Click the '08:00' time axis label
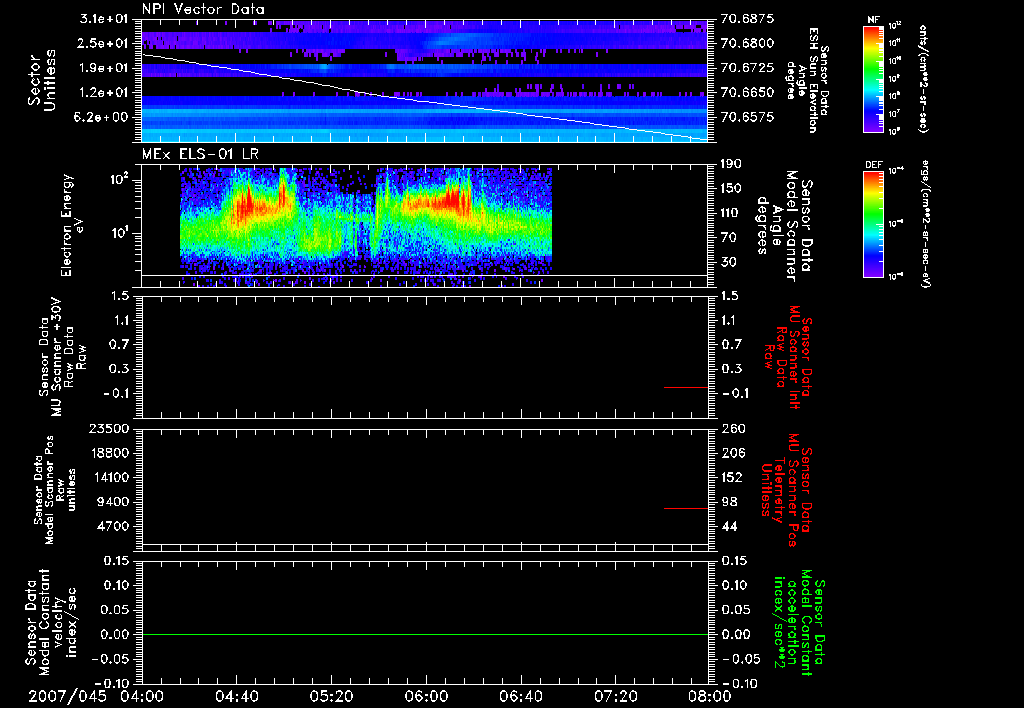The image size is (1024, 708). tap(710, 696)
